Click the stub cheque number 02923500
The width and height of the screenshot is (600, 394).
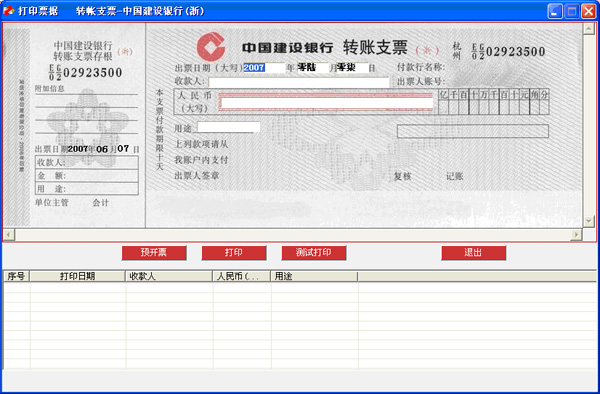tap(92, 72)
